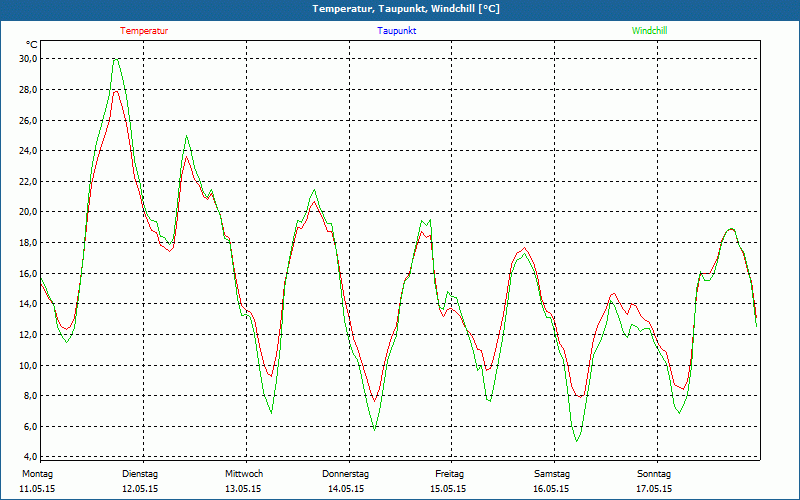Click the 16,0 axis value
The height and width of the screenshot is (500, 800).
coord(28,273)
